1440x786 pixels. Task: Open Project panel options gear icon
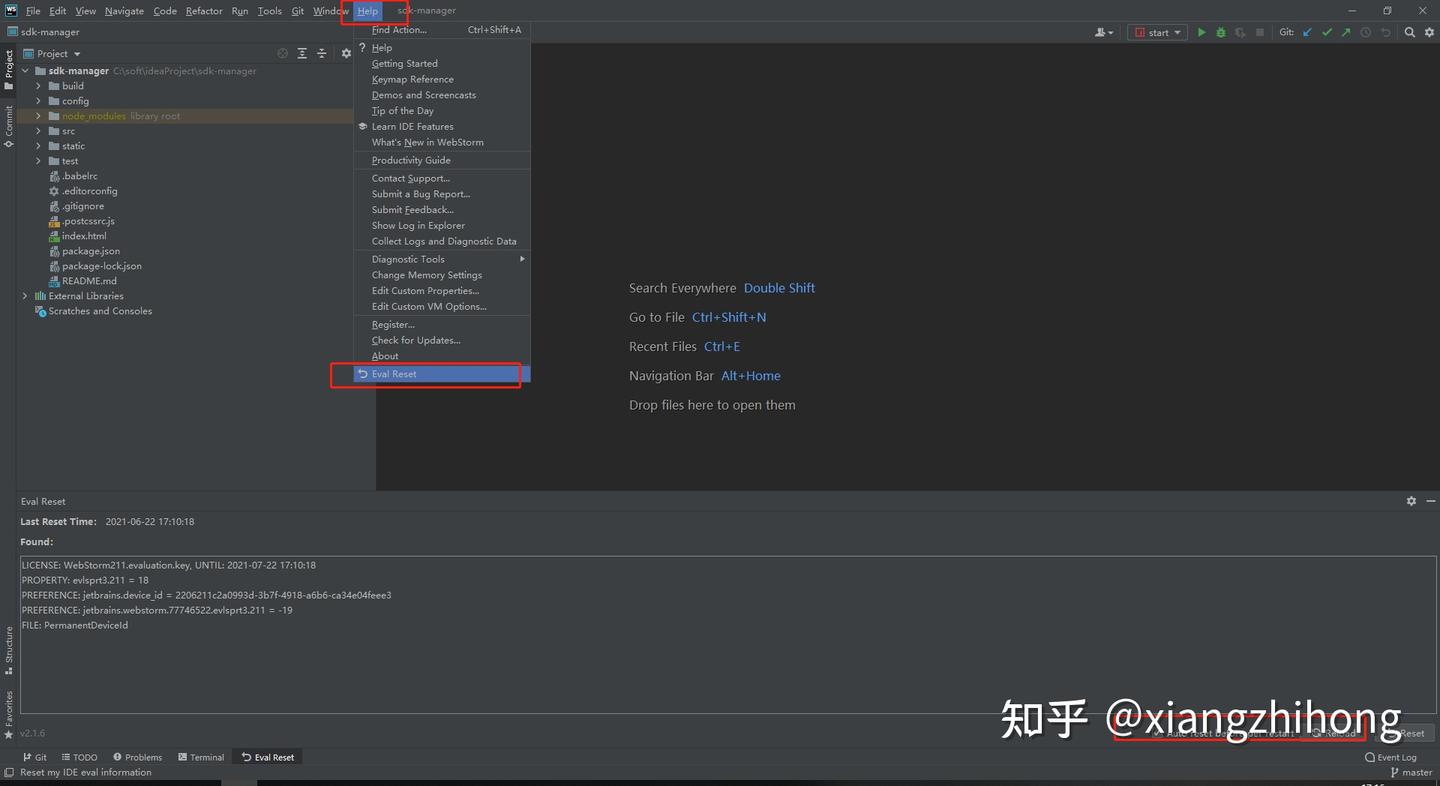pos(346,53)
